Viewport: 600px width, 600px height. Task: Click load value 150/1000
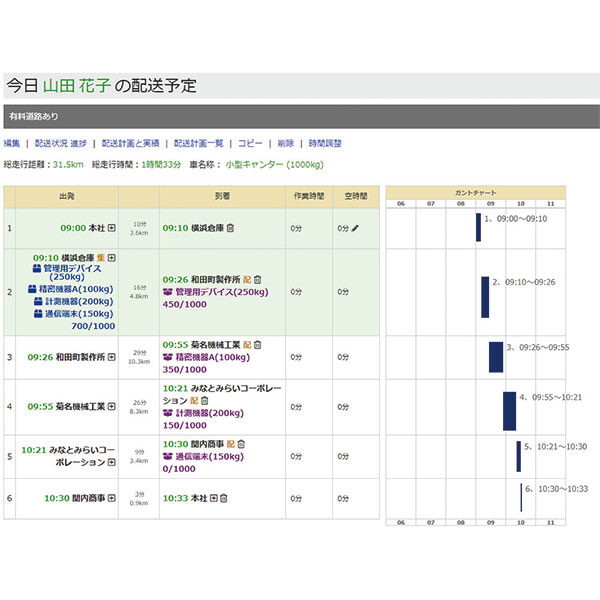click(184, 425)
